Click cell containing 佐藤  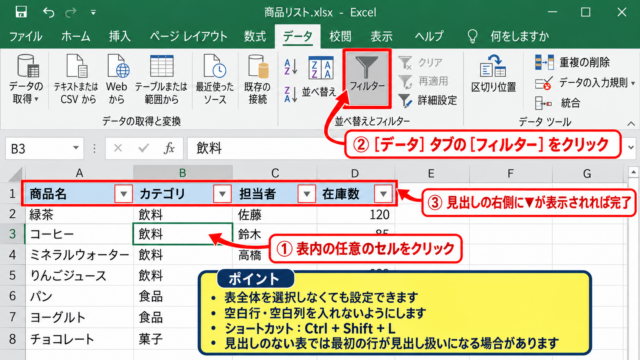(275, 214)
